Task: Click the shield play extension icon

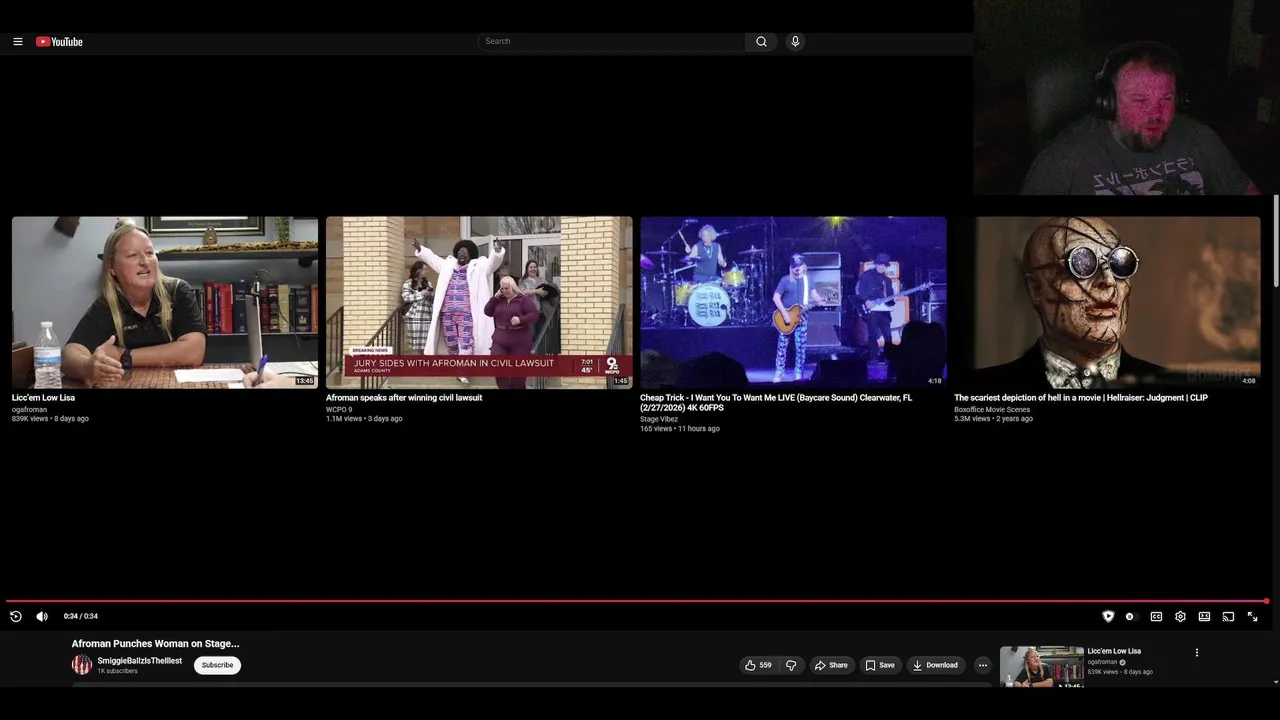Action: click(1108, 617)
